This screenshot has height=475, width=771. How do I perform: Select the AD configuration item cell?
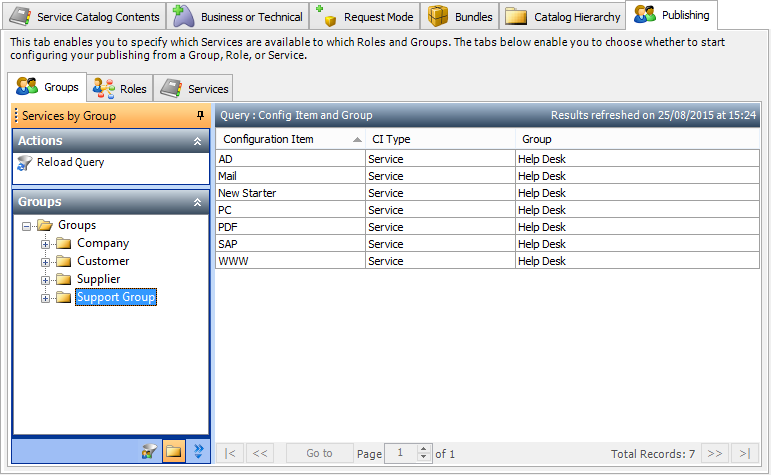290,159
